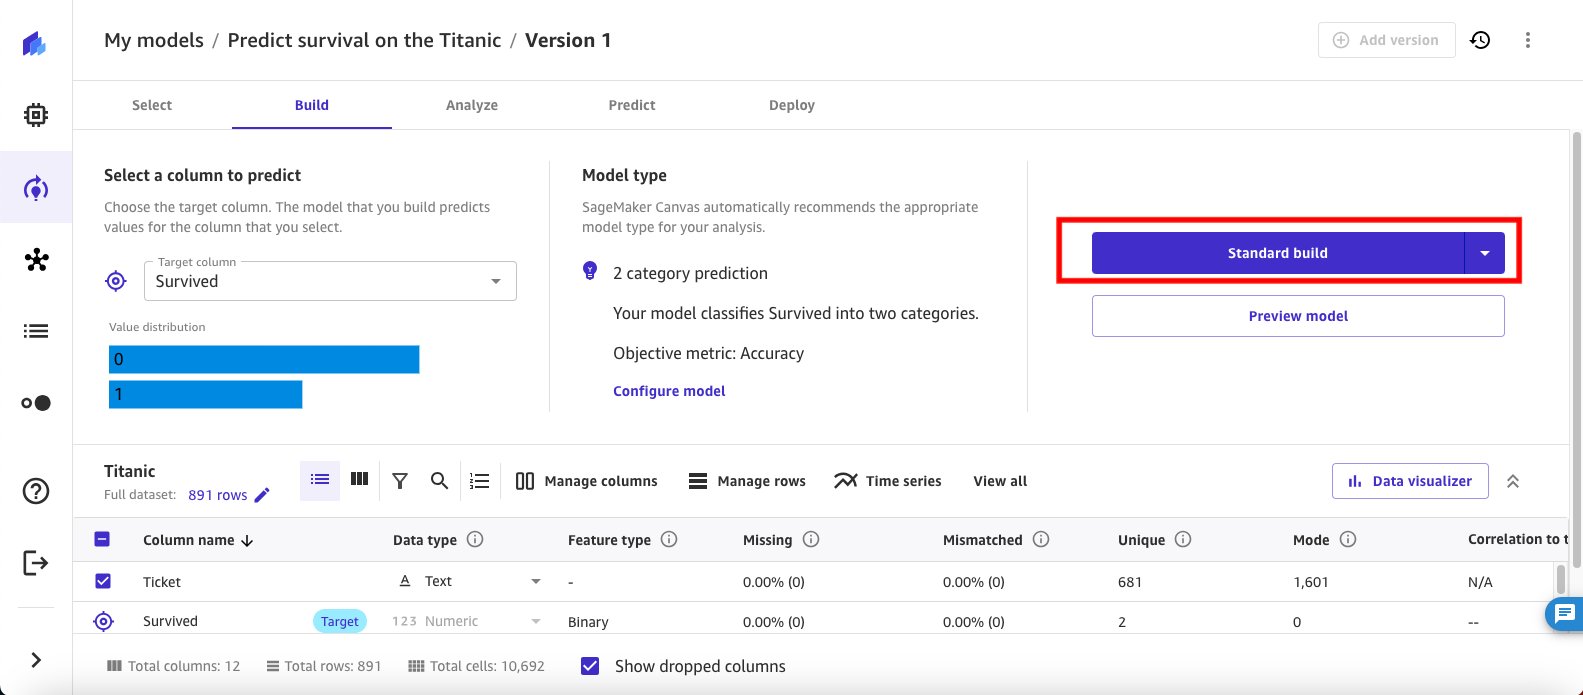Uncheck the Ticket column checkbox

tap(103, 581)
